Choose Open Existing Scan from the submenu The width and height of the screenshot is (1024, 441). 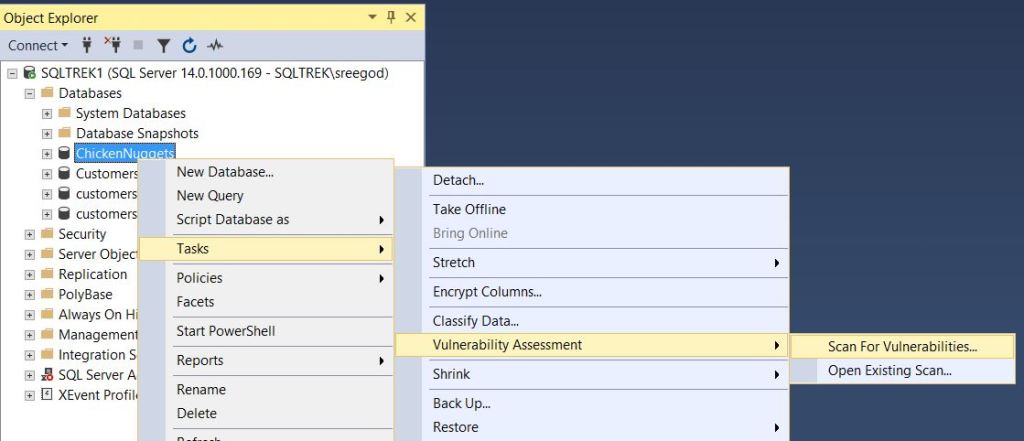pyautogui.click(x=889, y=370)
